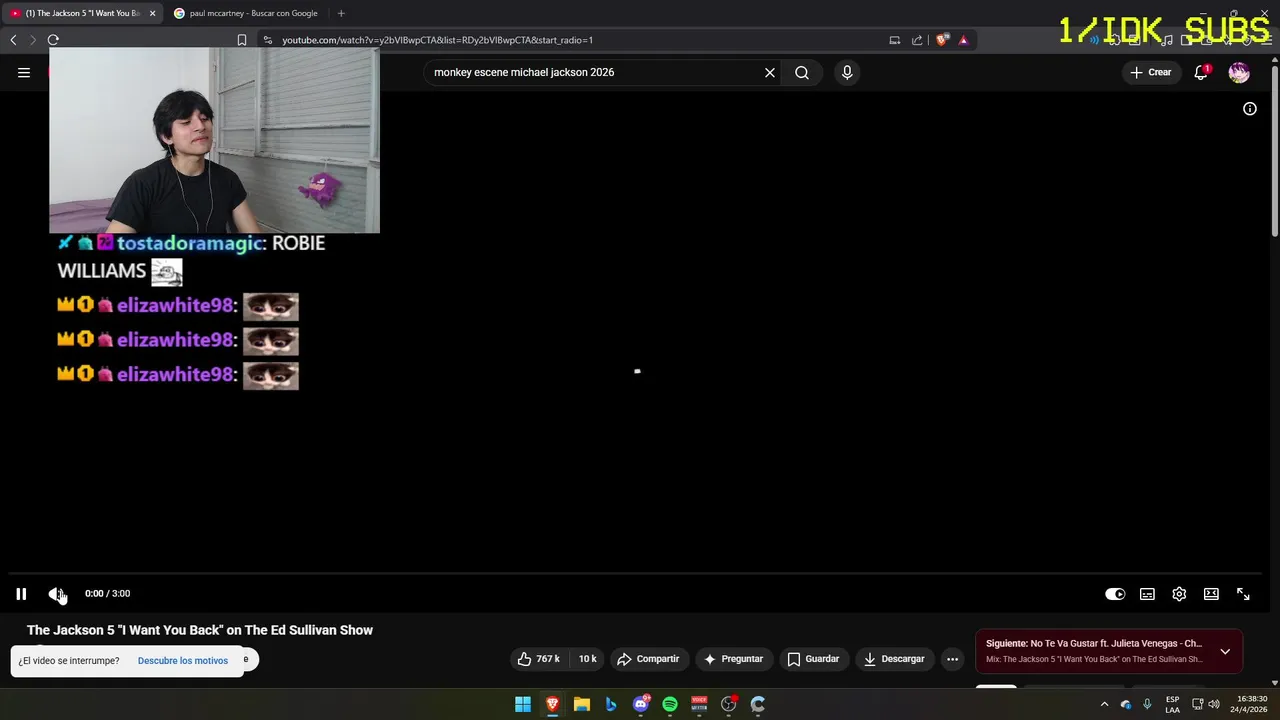Click the share page icon in address bar
The width and height of the screenshot is (1280, 720).
(917, 40)
